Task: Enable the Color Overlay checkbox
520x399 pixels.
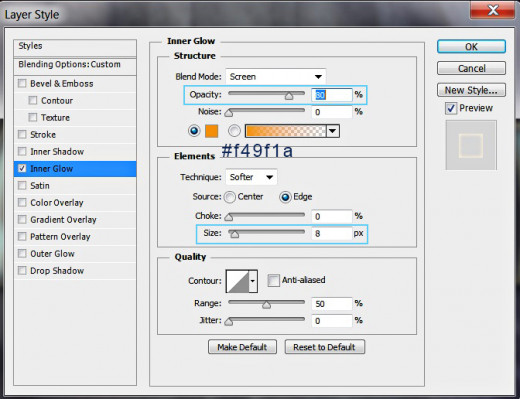Action: pyautogui.click(x=22, y=202)
